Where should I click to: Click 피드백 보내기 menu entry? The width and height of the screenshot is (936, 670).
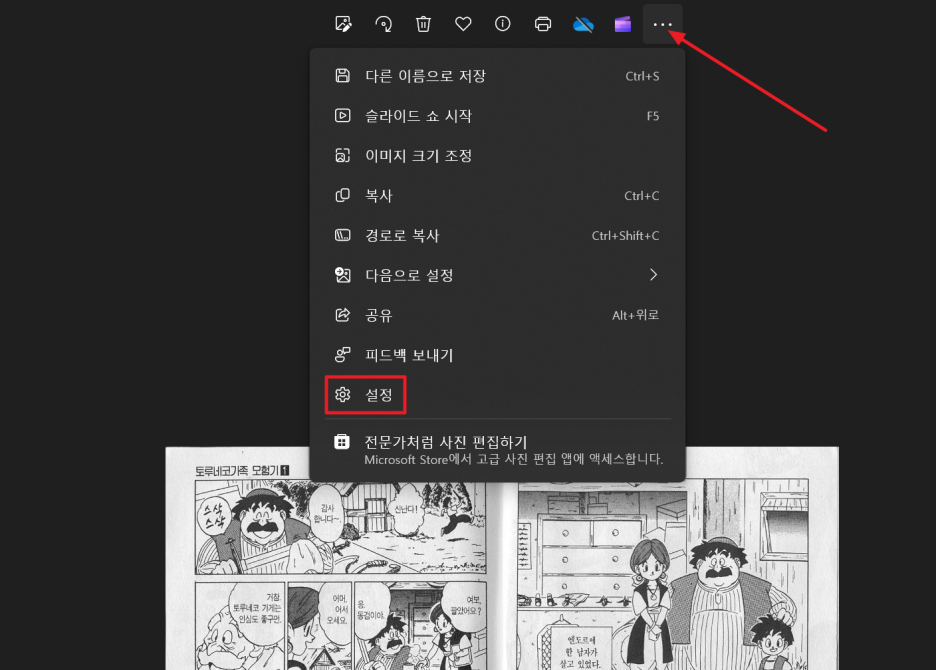point(497,355)
